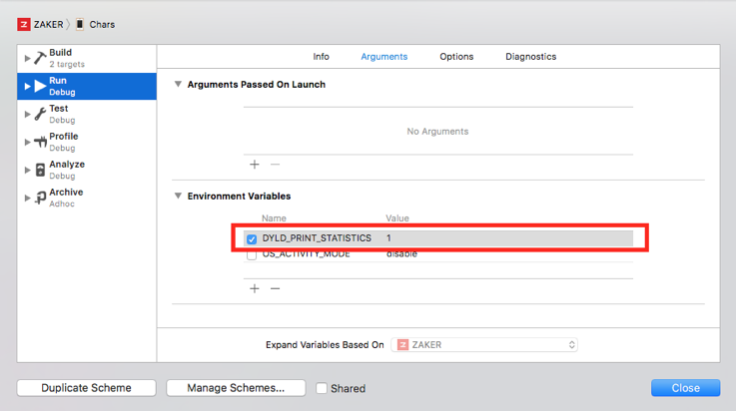Switch to the Options tab
The image size is (736, 411).
pyautogui.click(x=456, y=57)
